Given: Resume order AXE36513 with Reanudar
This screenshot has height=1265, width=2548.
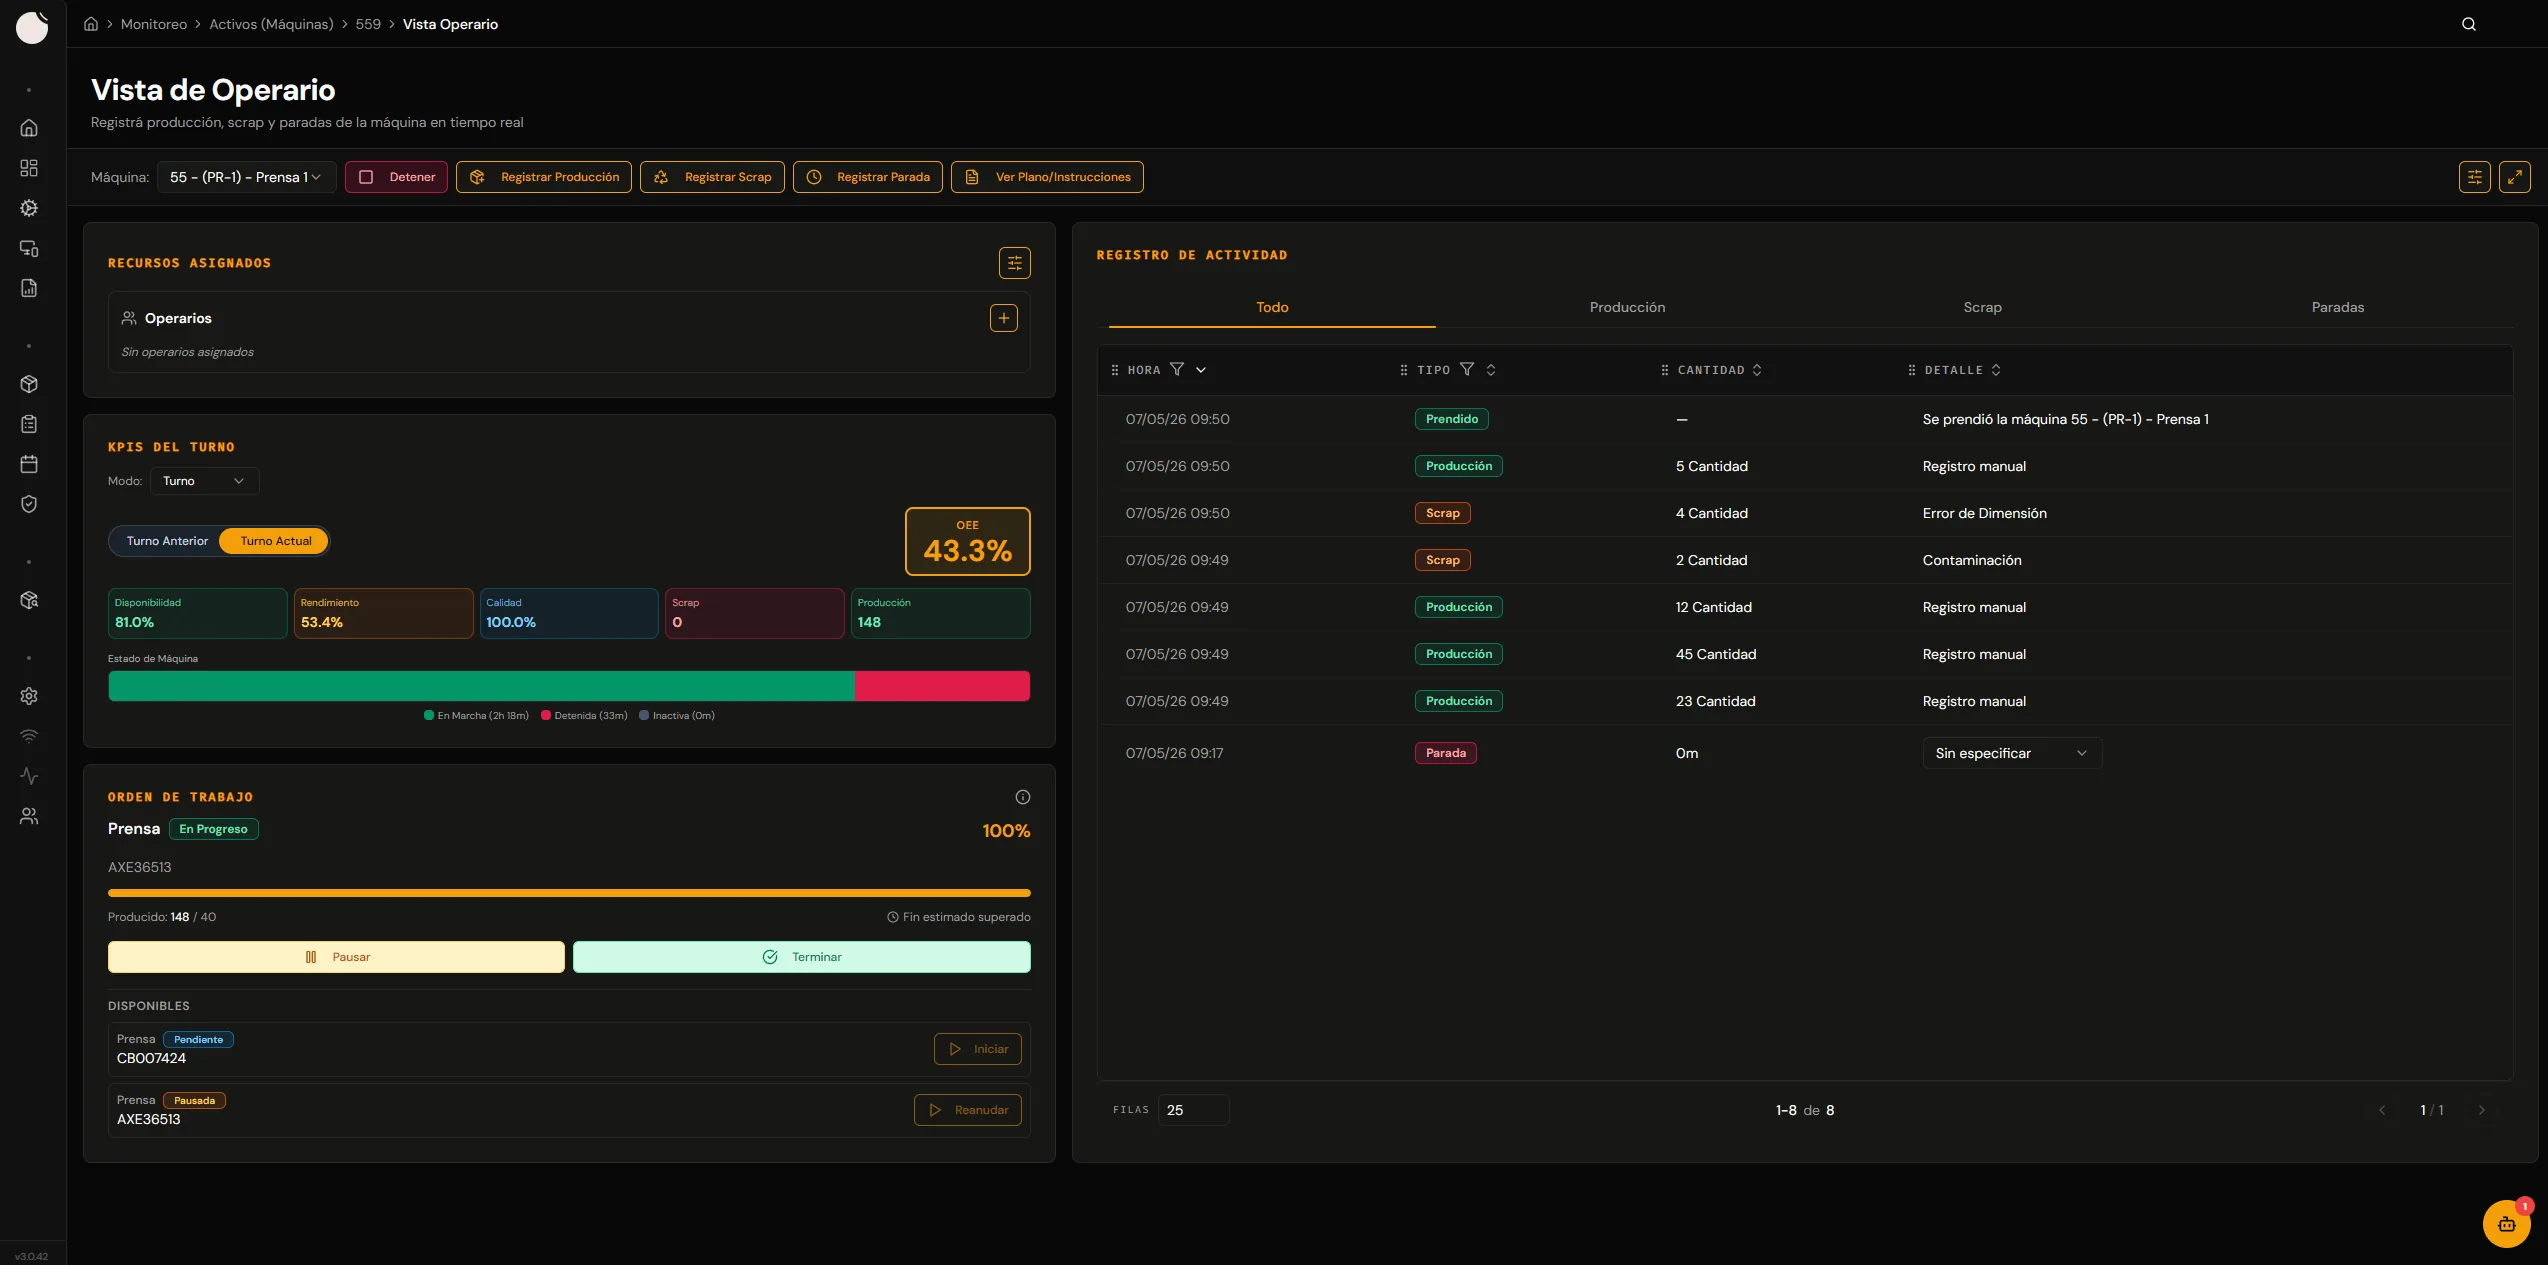Looking at the screenshot, I should pyautogui.click(x=968, y=1110).
